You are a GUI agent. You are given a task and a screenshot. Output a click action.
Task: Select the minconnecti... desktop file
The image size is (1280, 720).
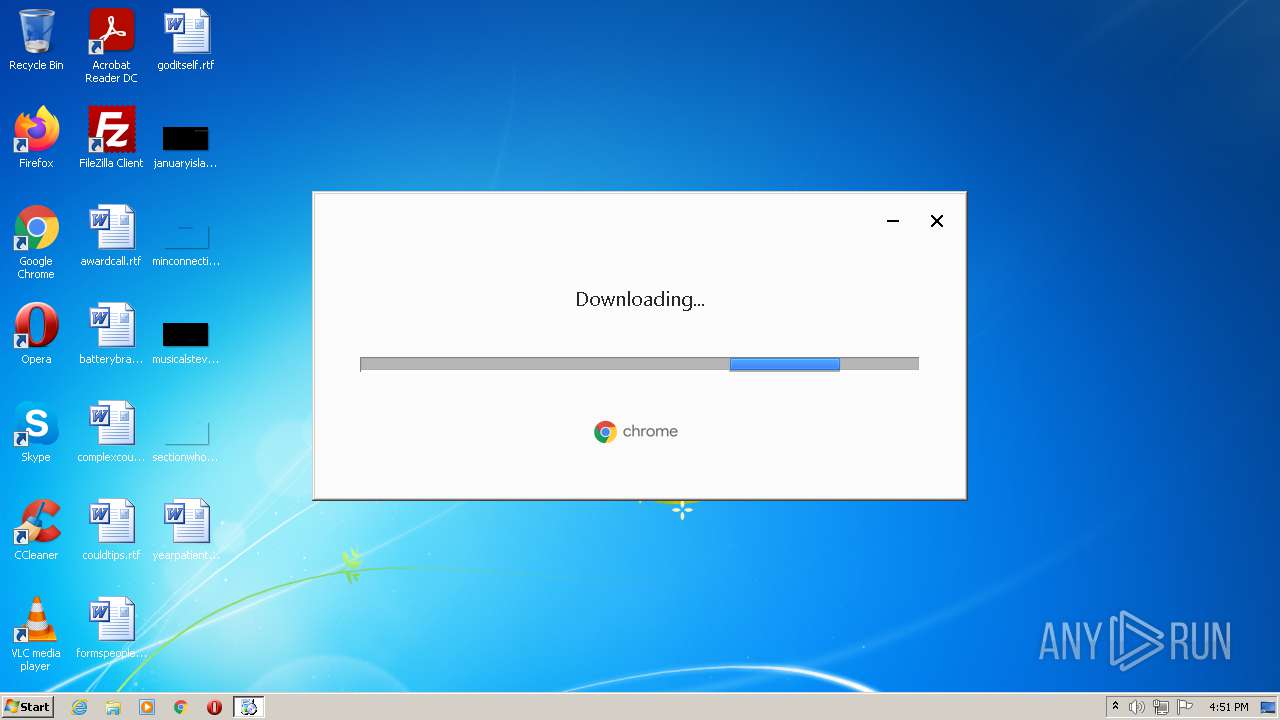point(186,244)
